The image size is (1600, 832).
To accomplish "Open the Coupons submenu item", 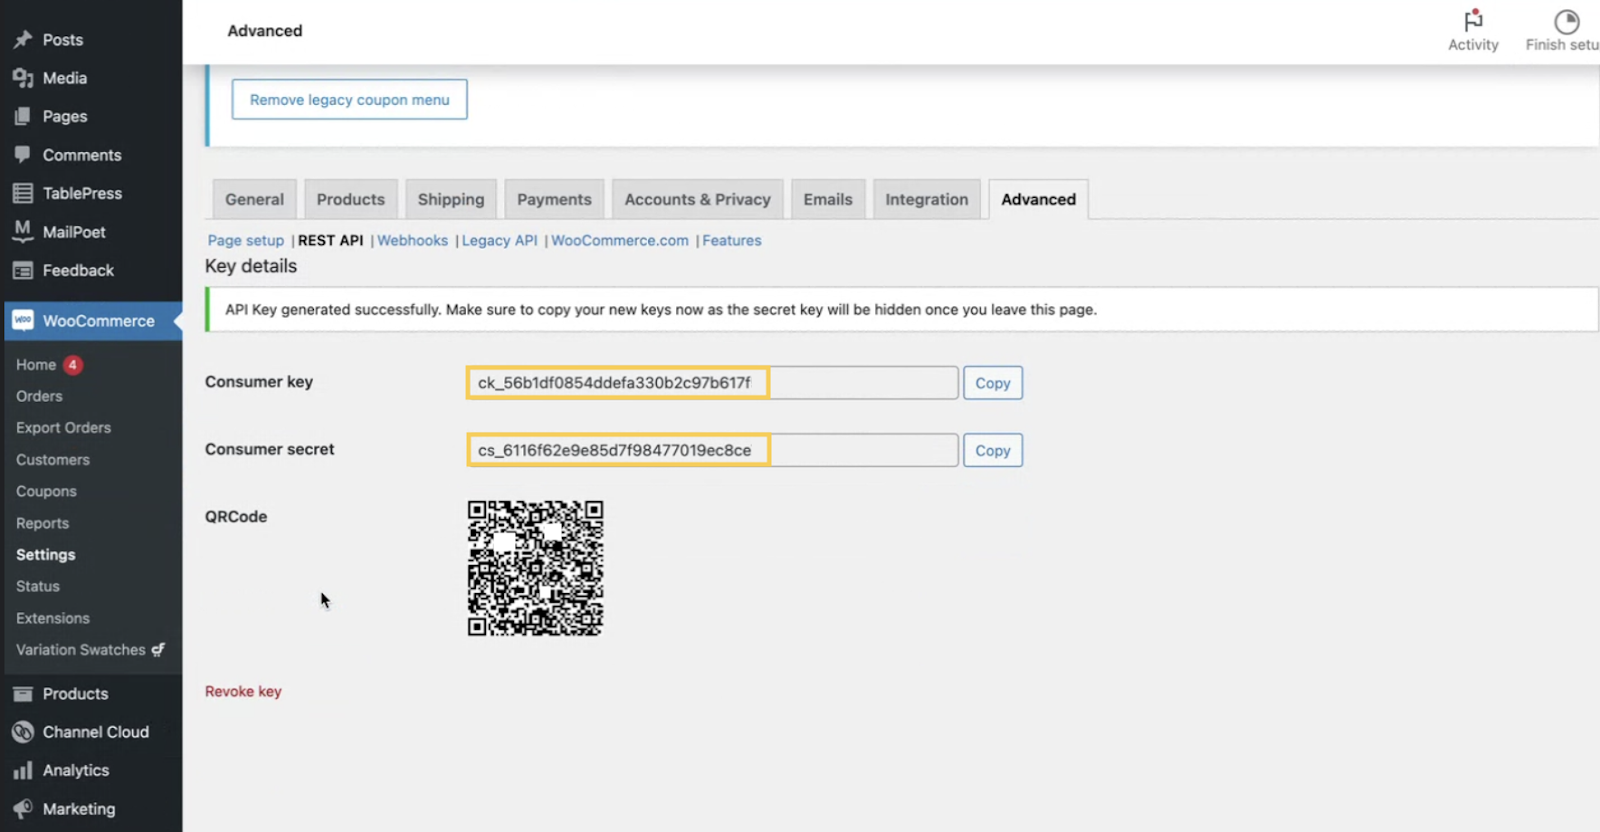I will (x=46, y=491).
